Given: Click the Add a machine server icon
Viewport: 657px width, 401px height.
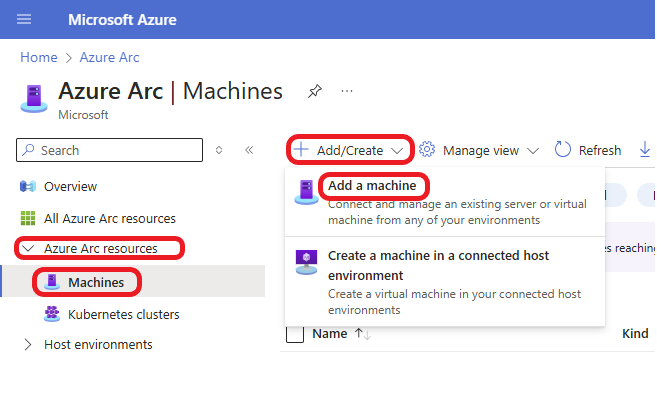Looking at the screenshot, I should pyautogui.click(x=306, y=192).
